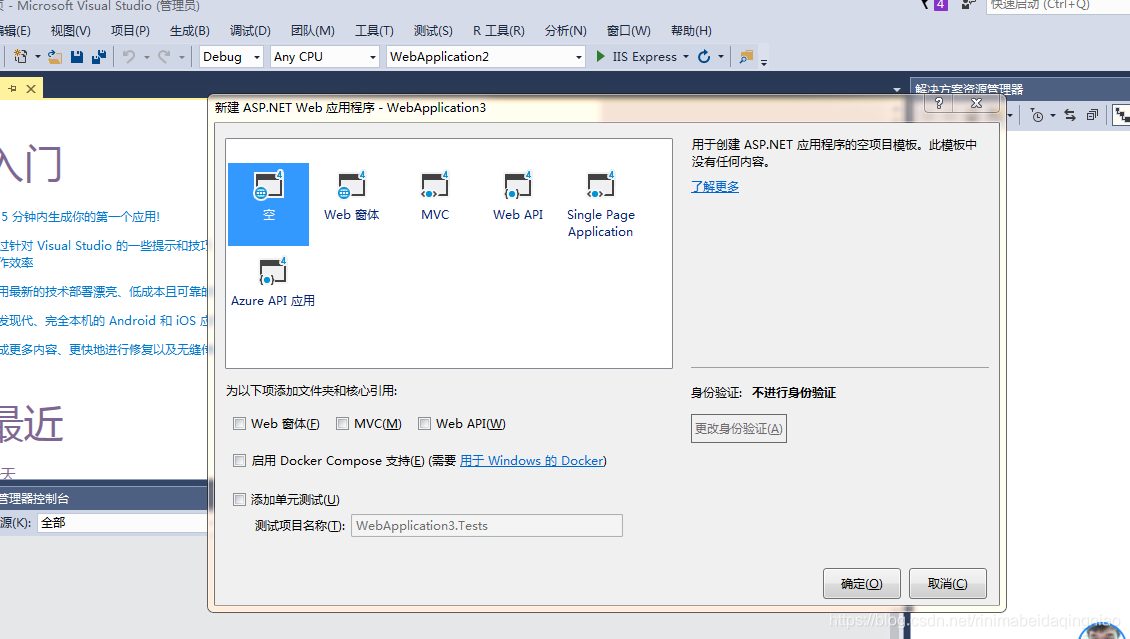Click the pin icon on the start page tab

tap(12, 89)
